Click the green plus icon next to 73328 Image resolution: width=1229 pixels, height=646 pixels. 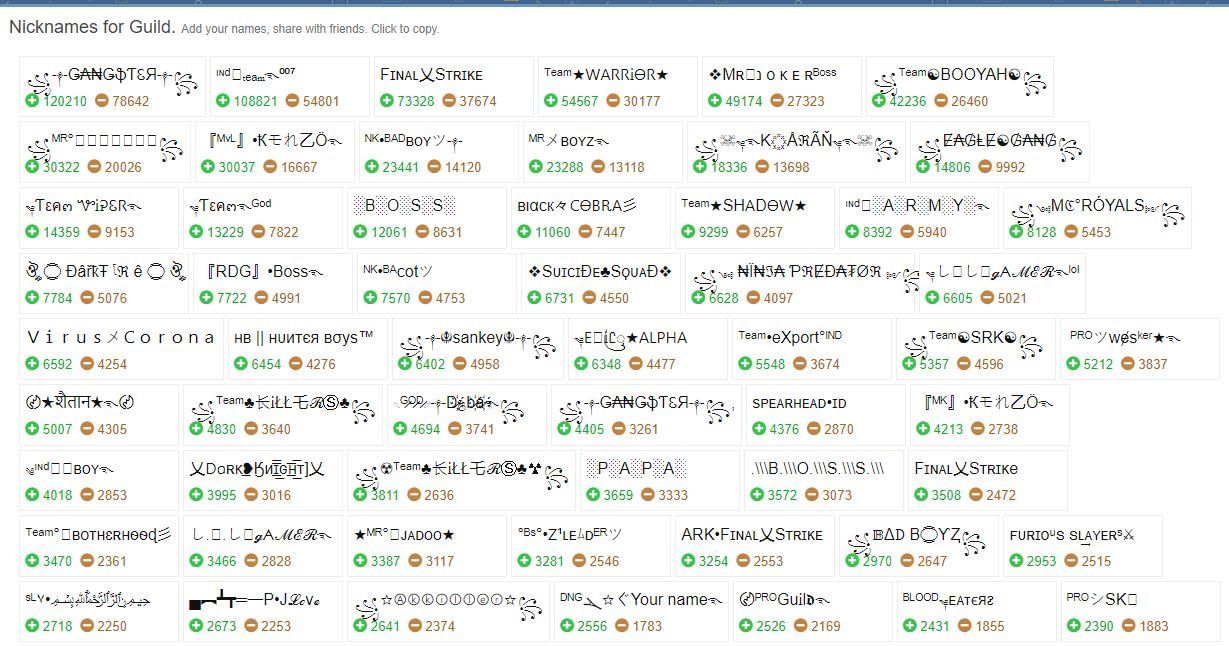tap(387, 101)
